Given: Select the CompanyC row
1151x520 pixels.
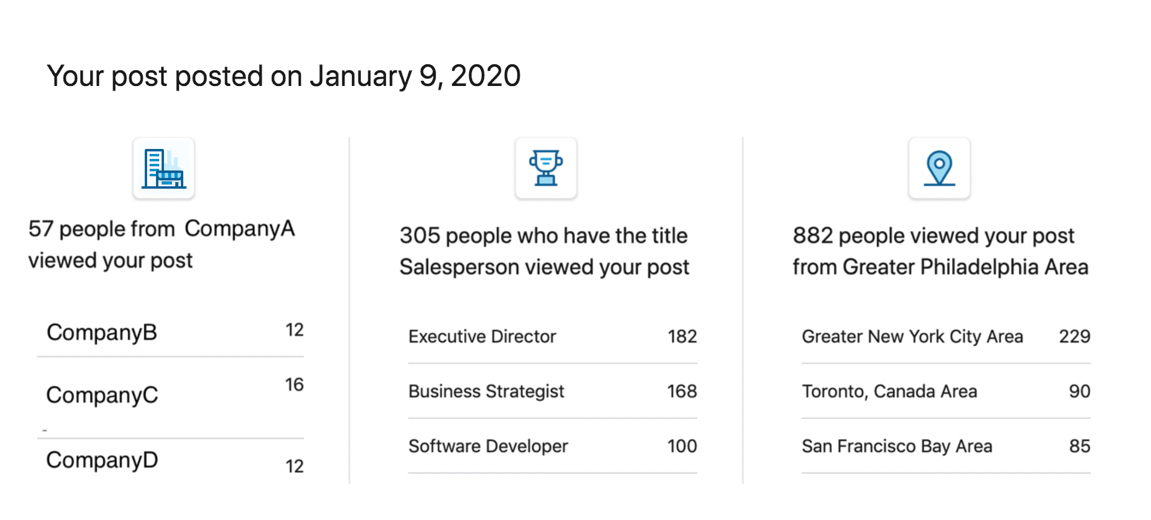Looking at the screenshot, I should pos(170,397).
